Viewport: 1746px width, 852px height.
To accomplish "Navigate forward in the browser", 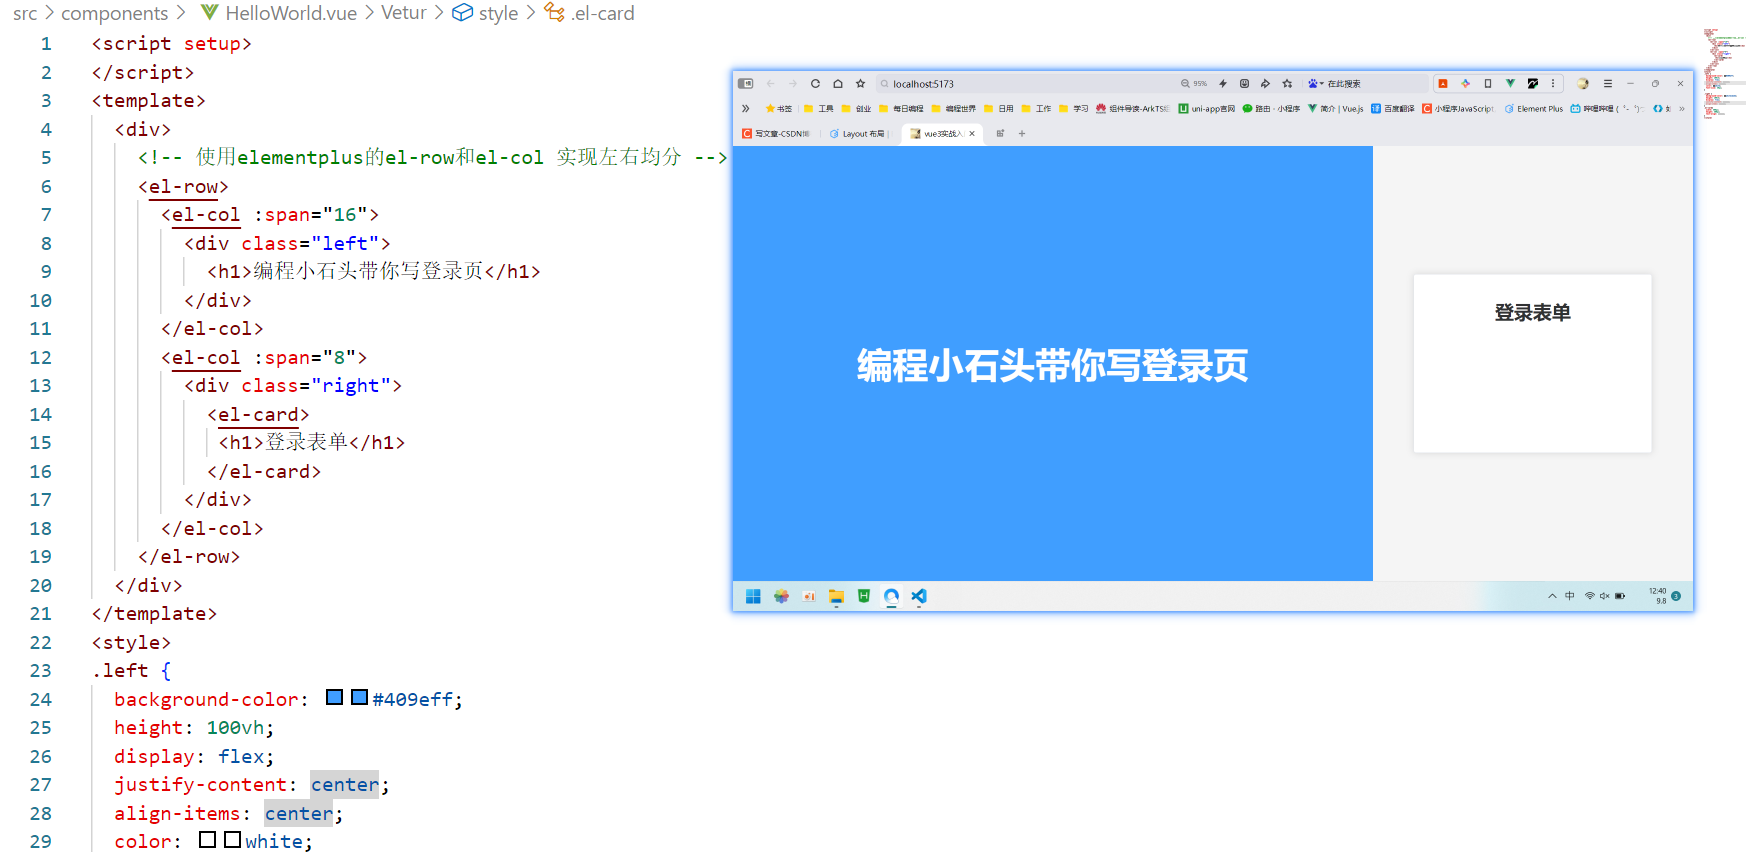I will (793, 84).
